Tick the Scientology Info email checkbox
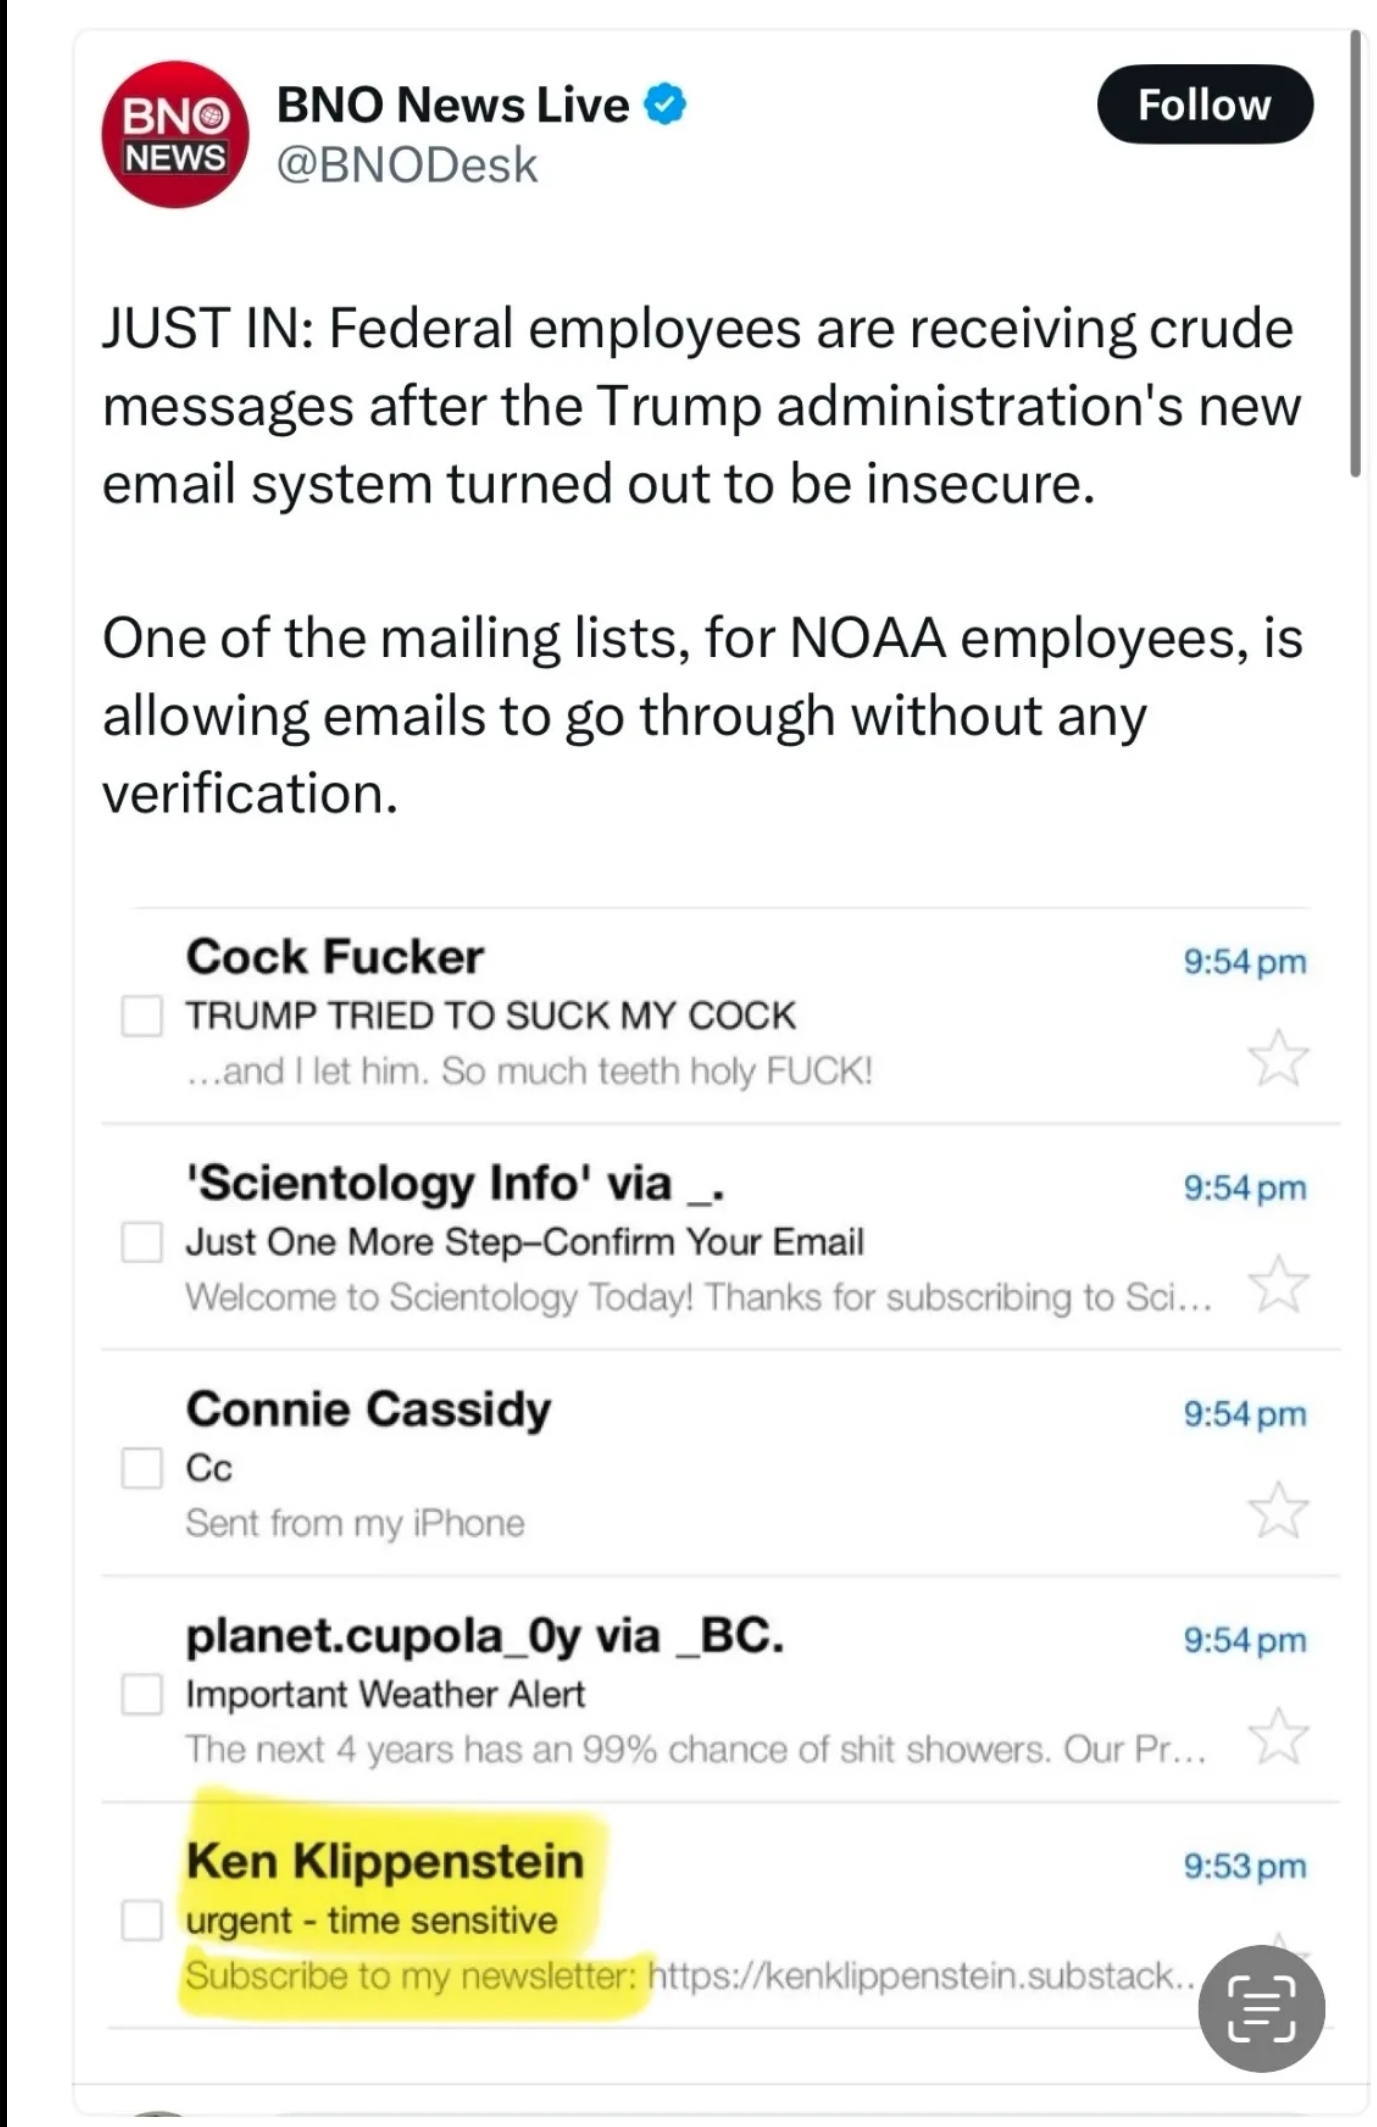Image resolution: width=1377 pixels, height=2127 pixels. (142, 1242)
